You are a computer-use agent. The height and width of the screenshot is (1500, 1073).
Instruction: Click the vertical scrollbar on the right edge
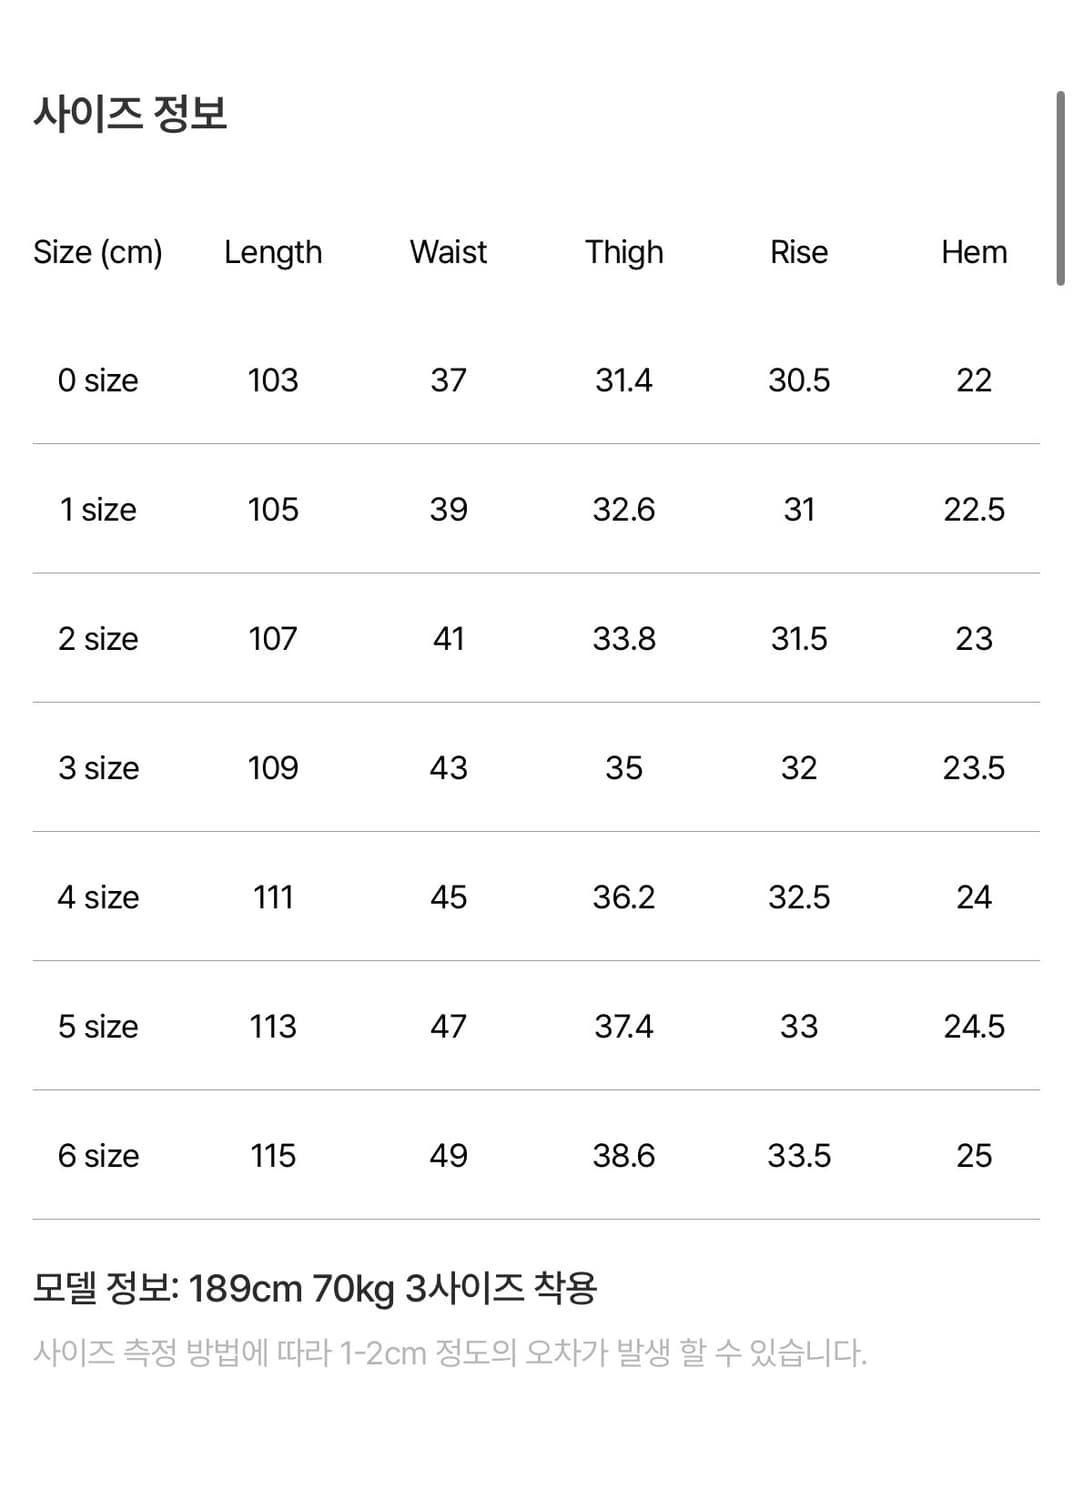[1060, 188]
